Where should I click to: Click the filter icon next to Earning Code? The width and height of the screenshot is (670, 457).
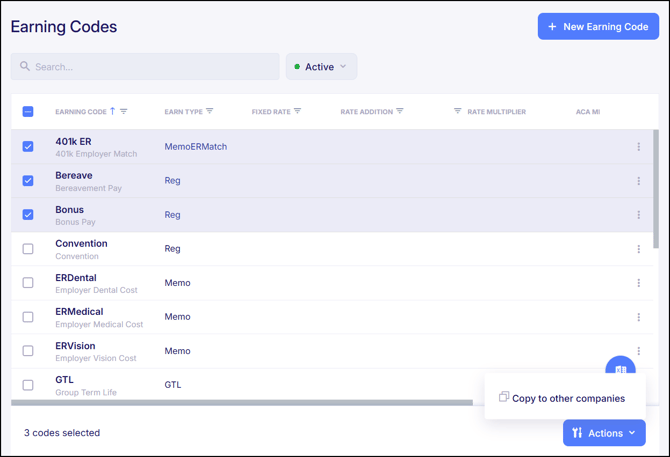click(x=124, y=112)
